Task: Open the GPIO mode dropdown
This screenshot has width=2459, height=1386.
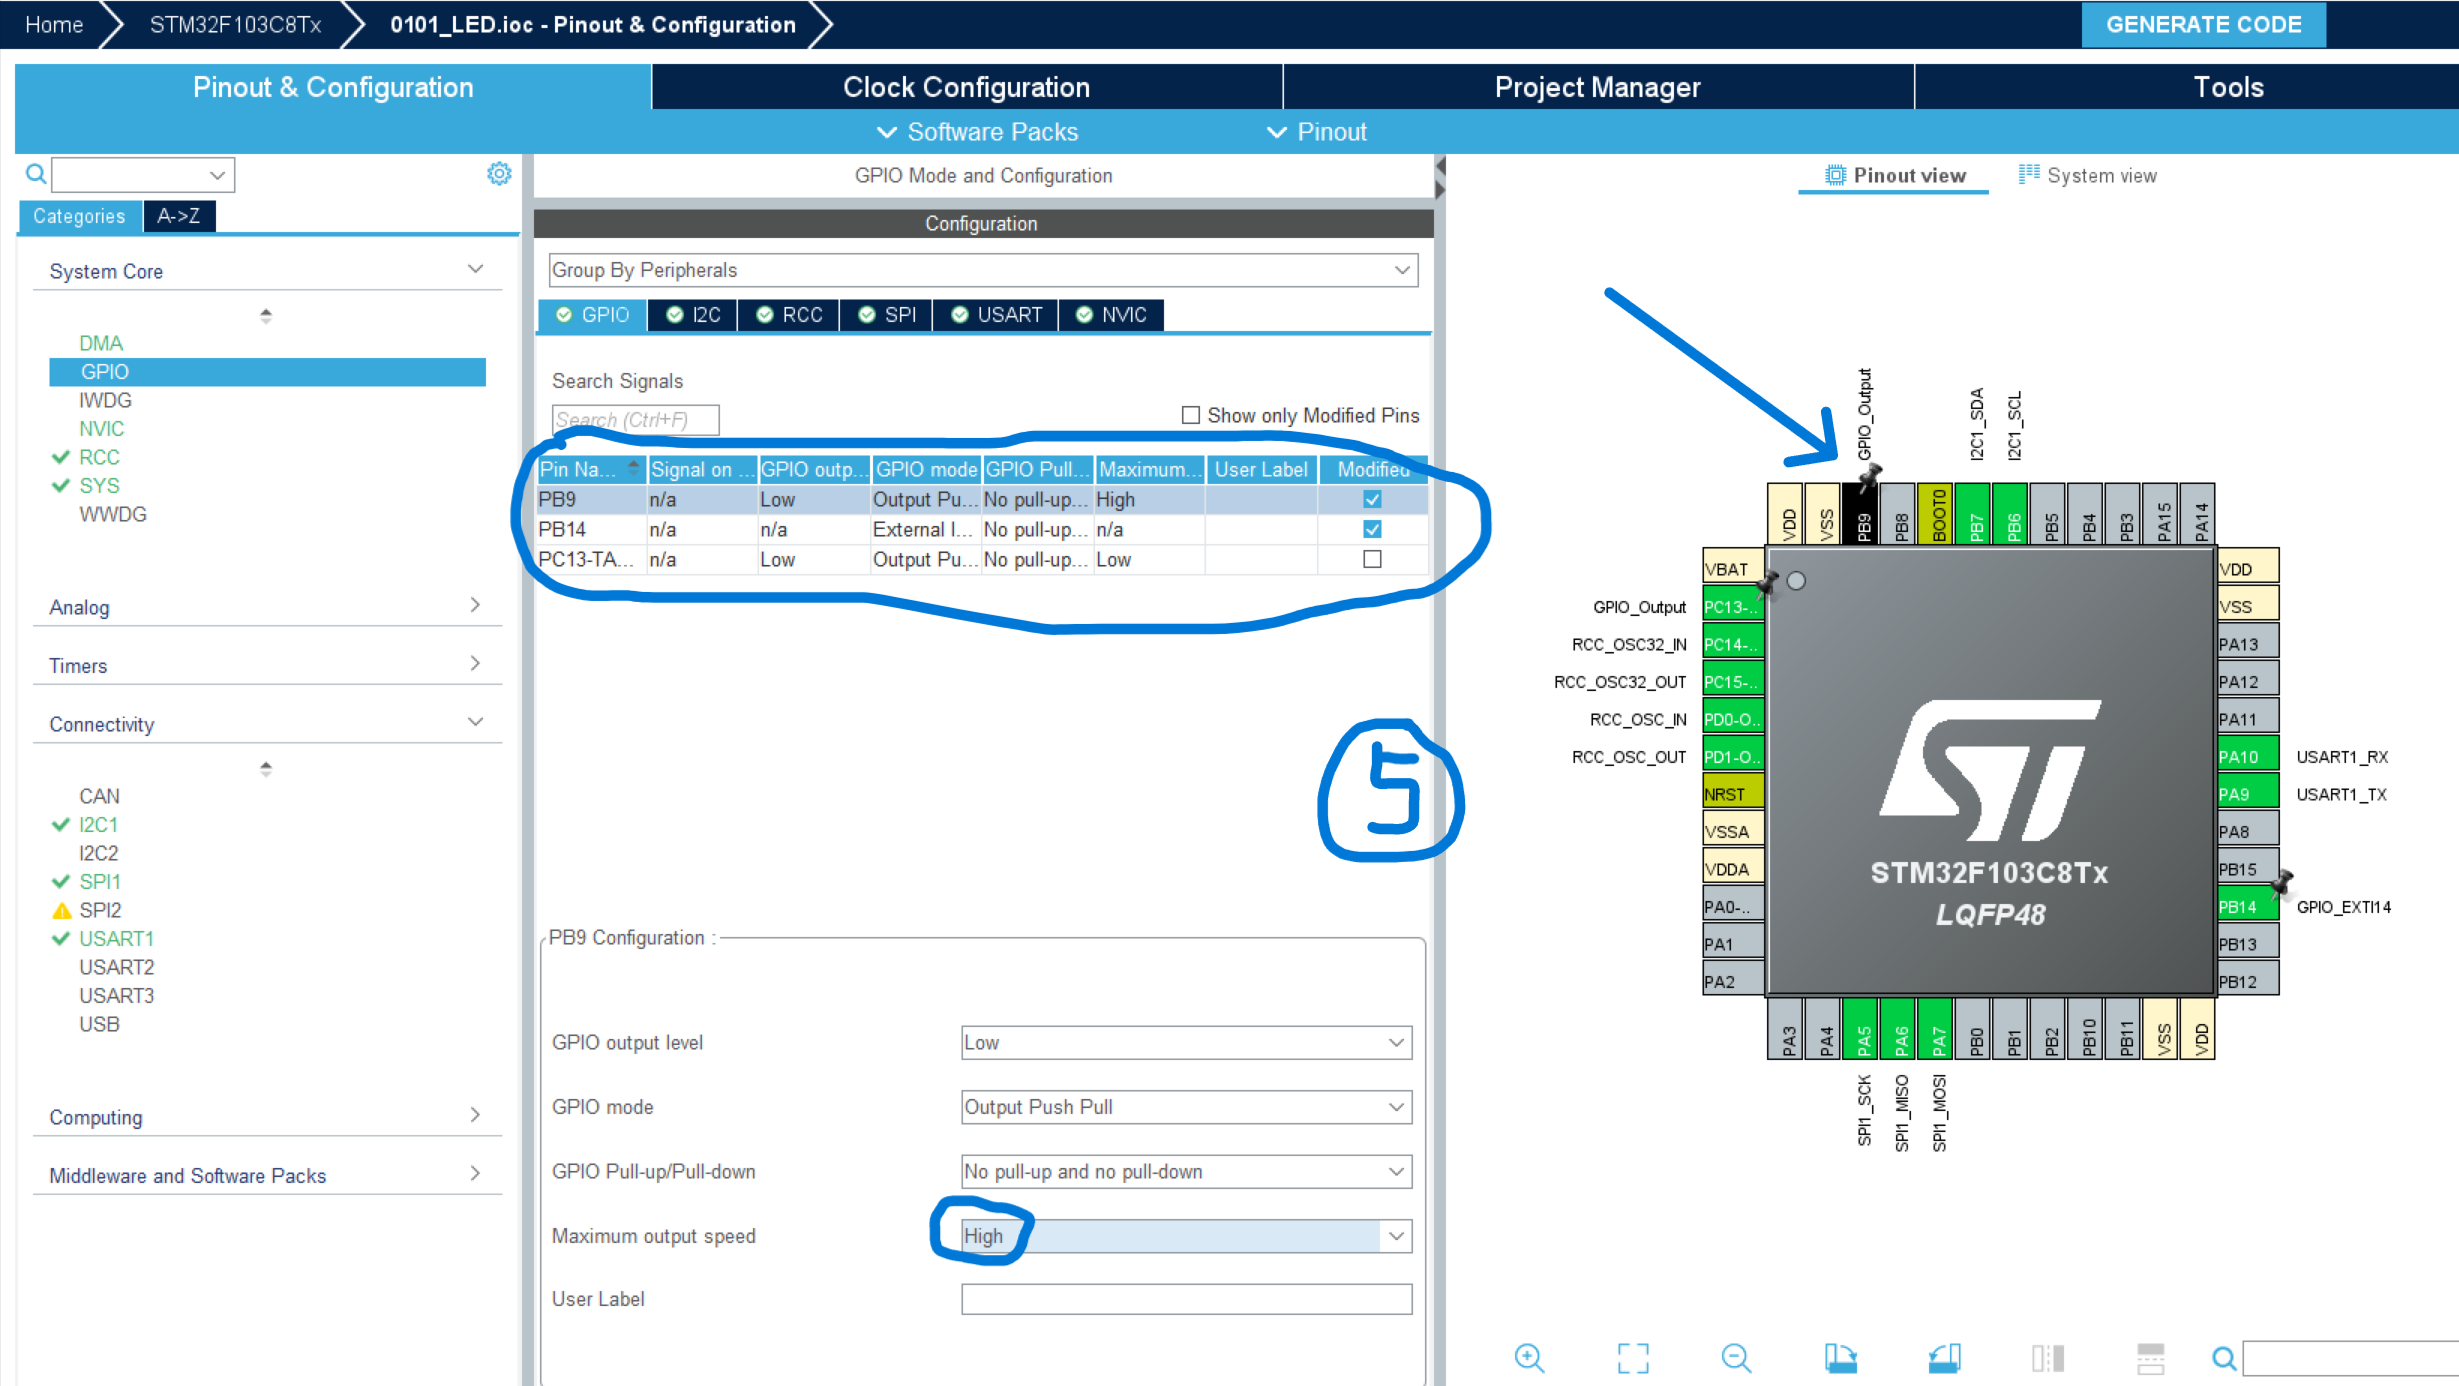Action: (x=1186, y=1107)
